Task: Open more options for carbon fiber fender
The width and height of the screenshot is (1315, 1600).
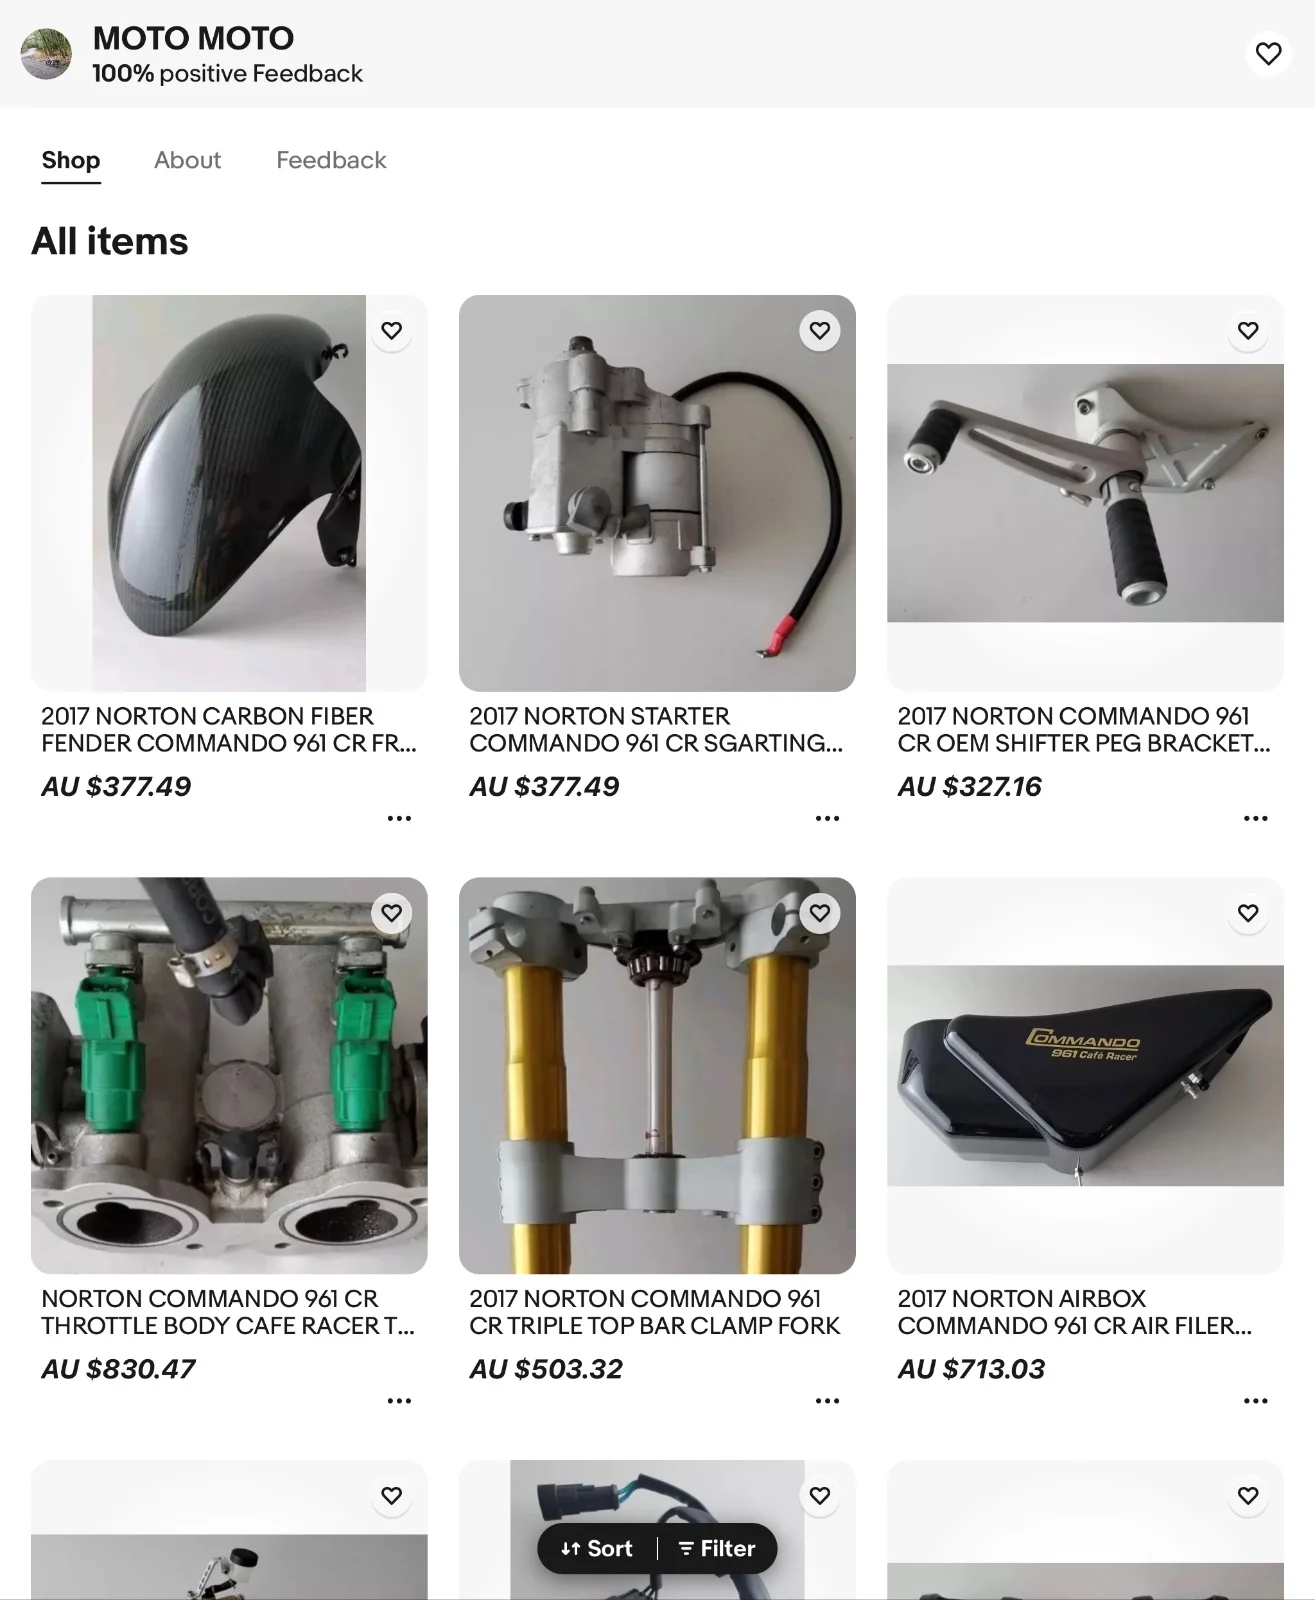Action: point(399,818)
